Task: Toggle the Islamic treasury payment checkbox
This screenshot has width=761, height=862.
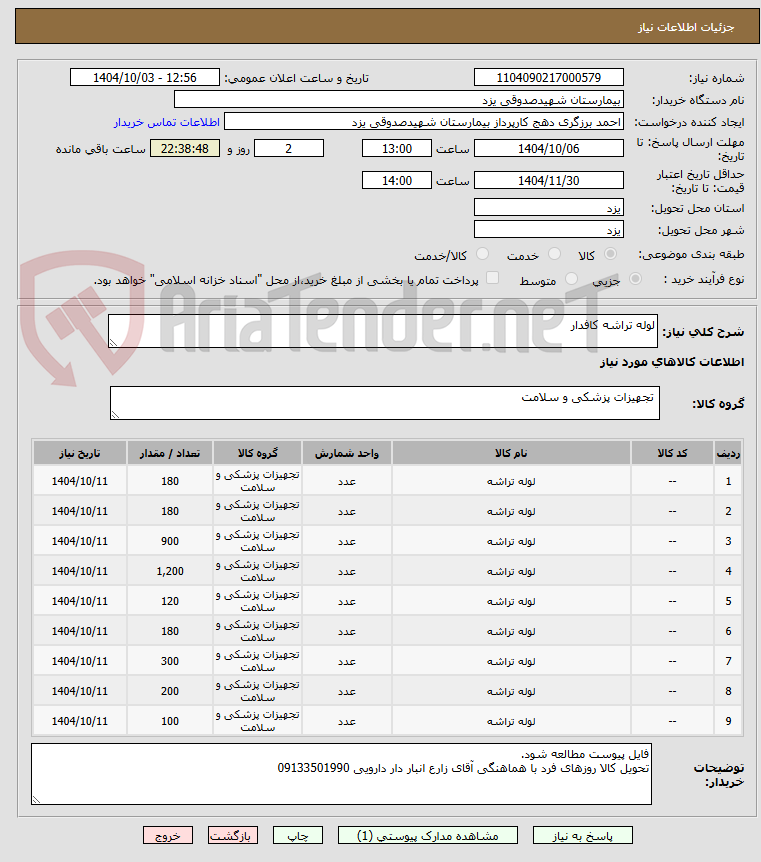Action: pos(493,278)
